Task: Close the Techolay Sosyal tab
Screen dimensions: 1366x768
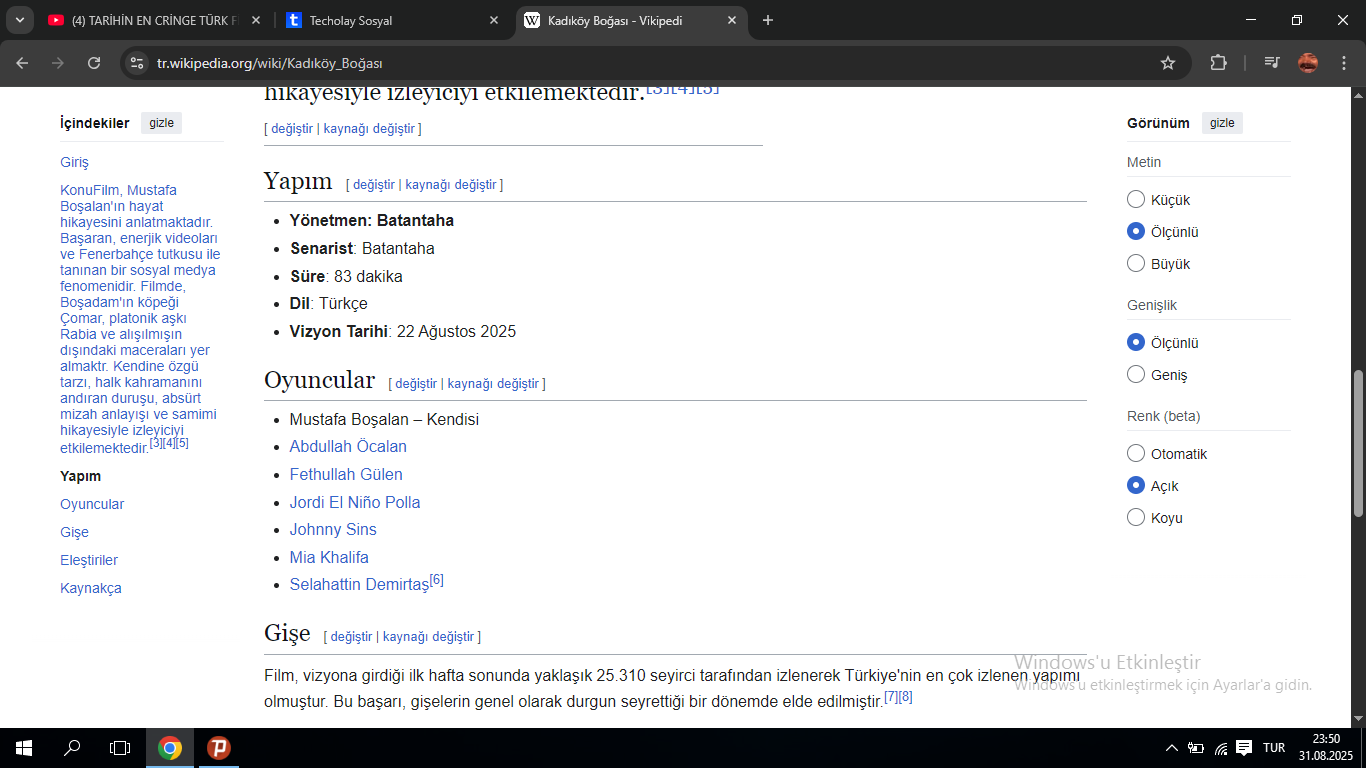Action: tap(494, 20)
